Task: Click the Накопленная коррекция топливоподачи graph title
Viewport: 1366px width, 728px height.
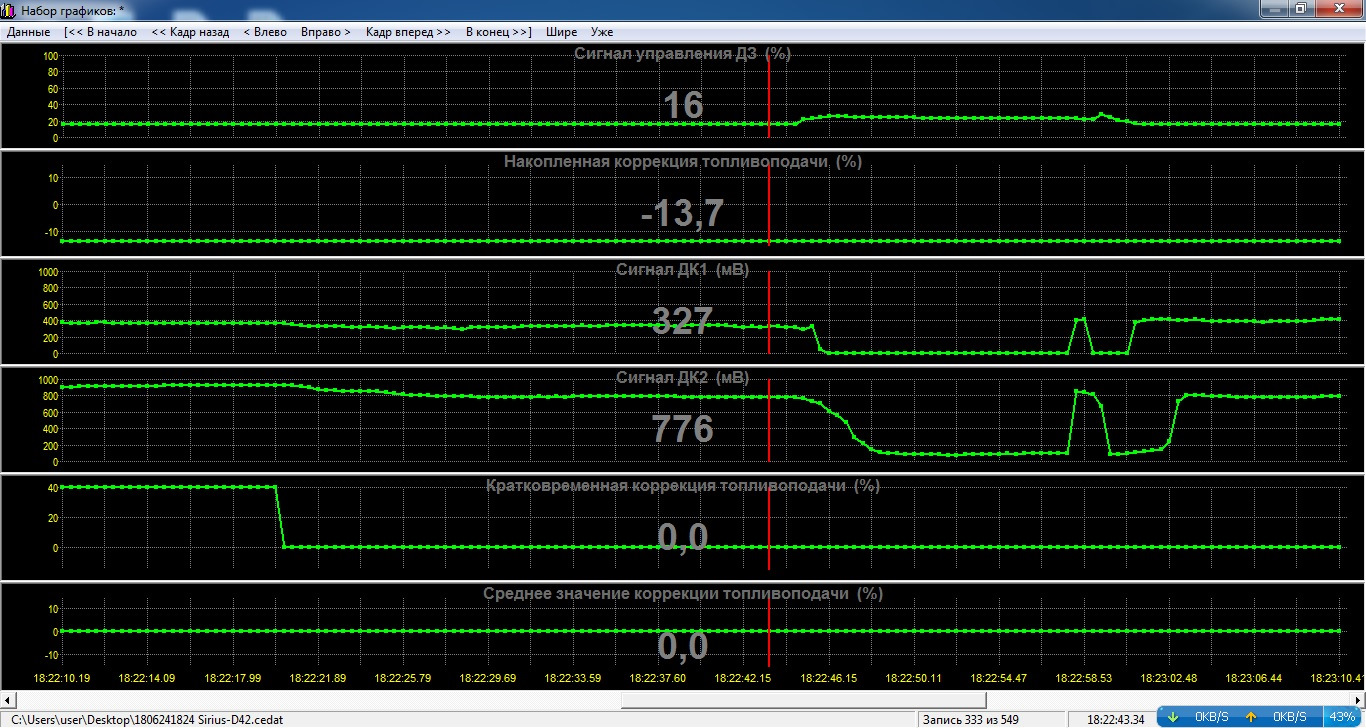Action: click(683, 161)
